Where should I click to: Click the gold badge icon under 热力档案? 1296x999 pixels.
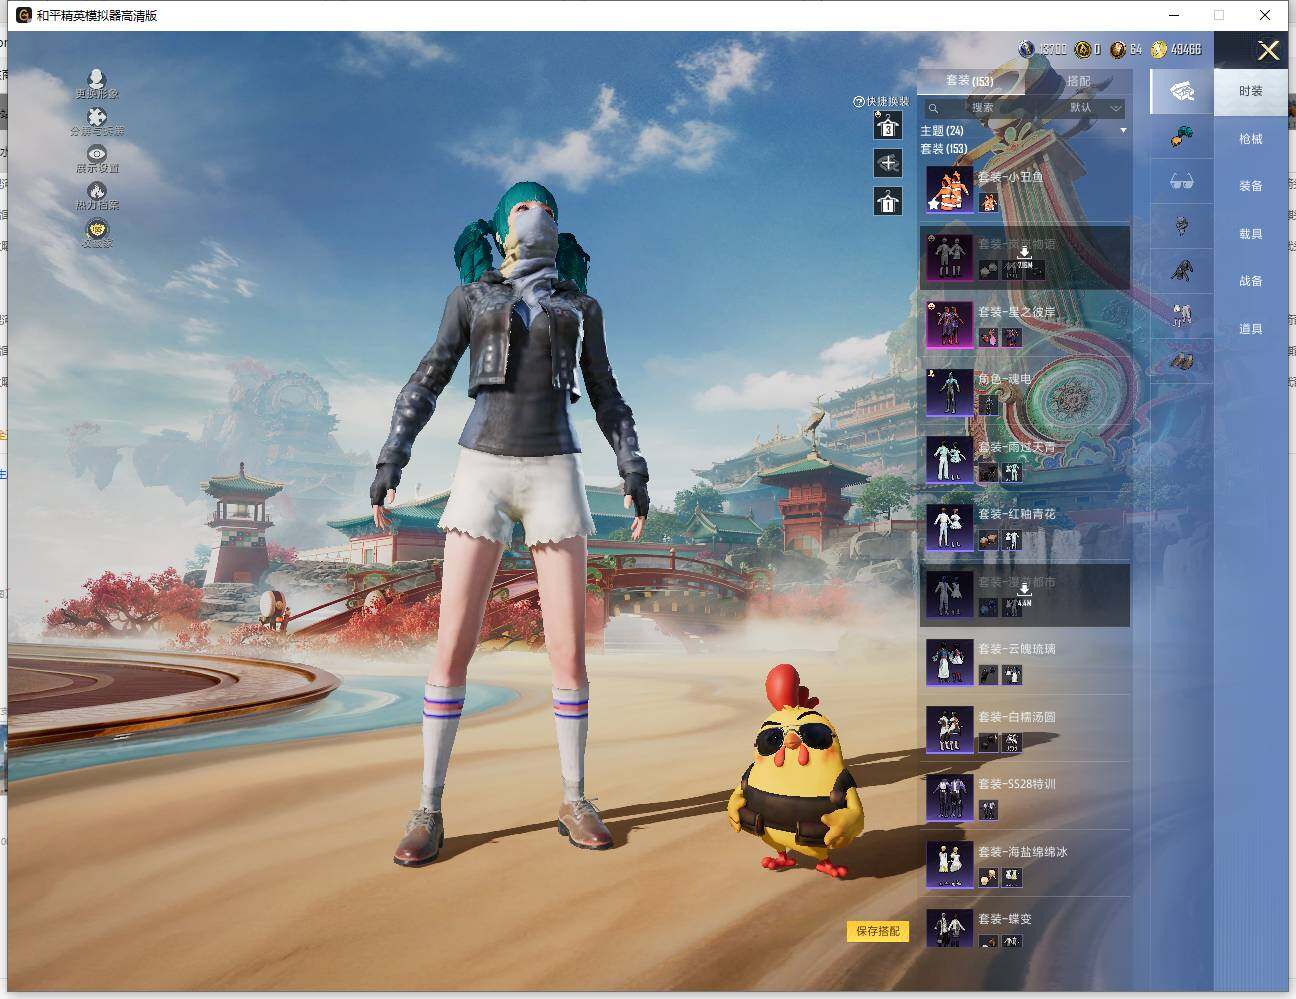tap(97, 229)
